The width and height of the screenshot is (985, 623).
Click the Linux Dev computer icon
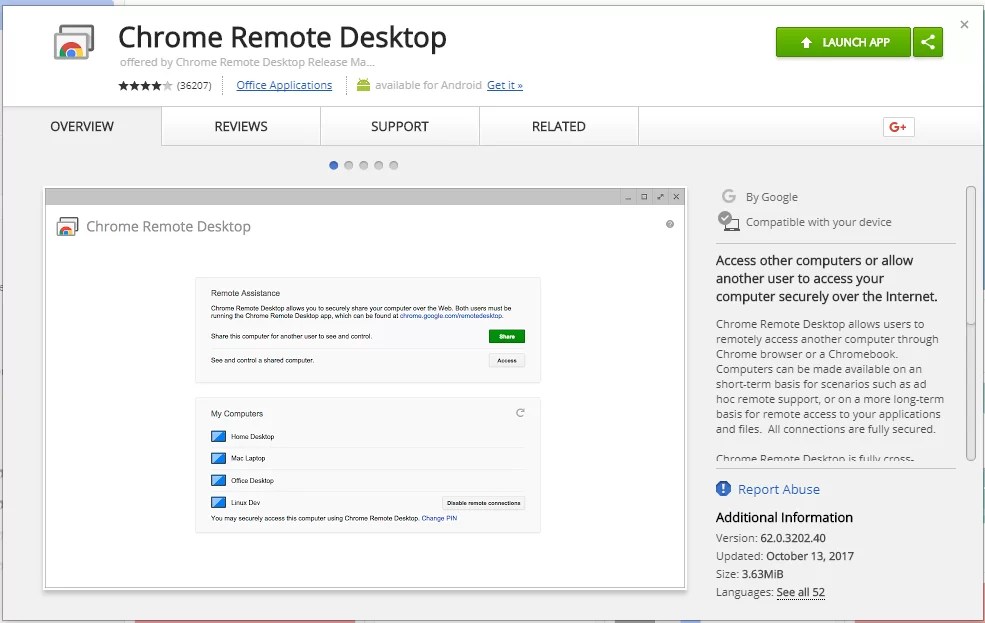click(218, 502)
